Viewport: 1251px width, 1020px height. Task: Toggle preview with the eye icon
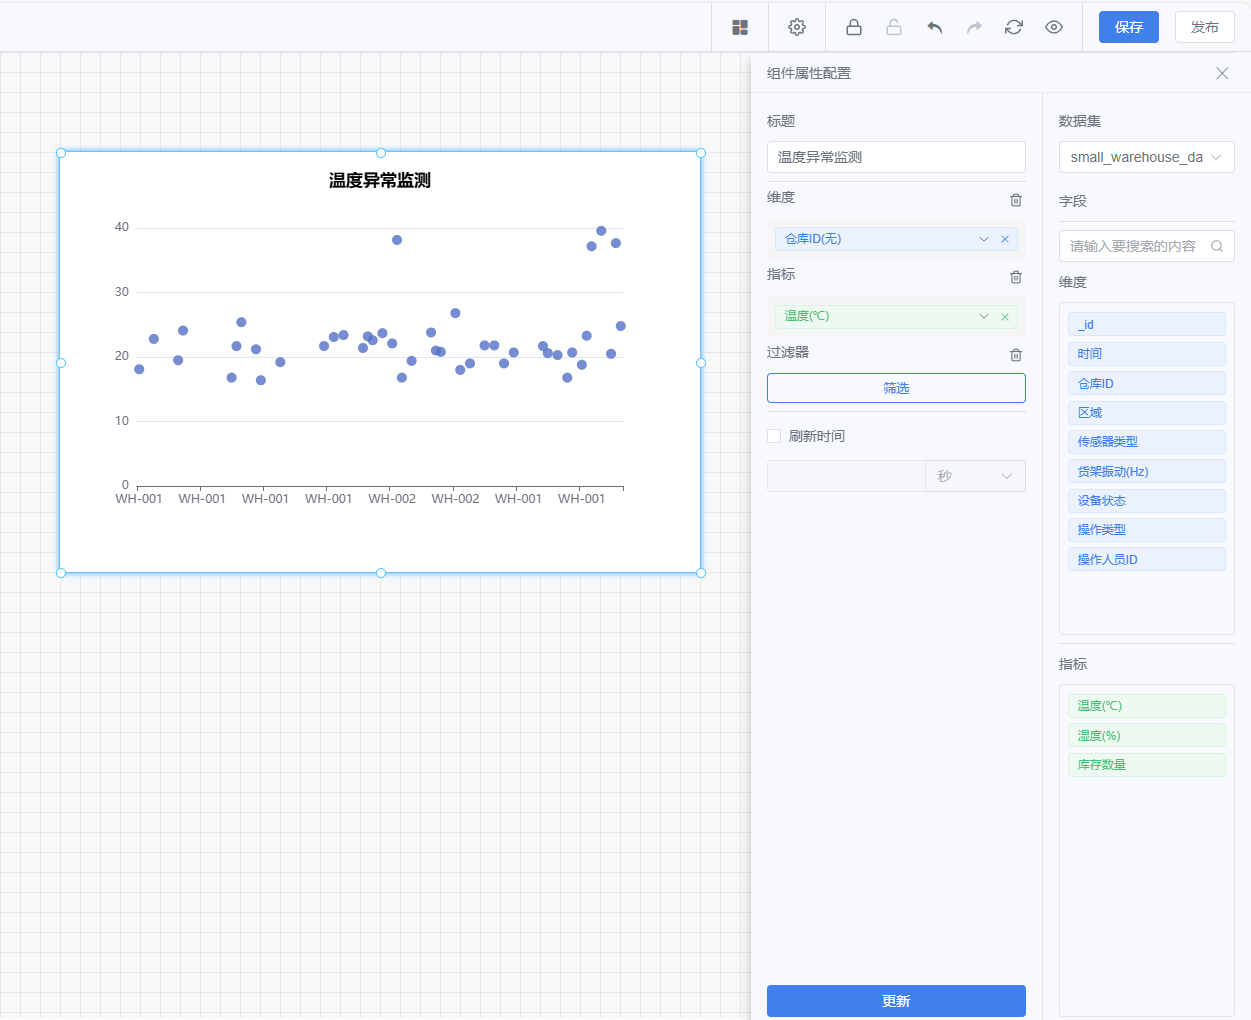click(1054, 27)
